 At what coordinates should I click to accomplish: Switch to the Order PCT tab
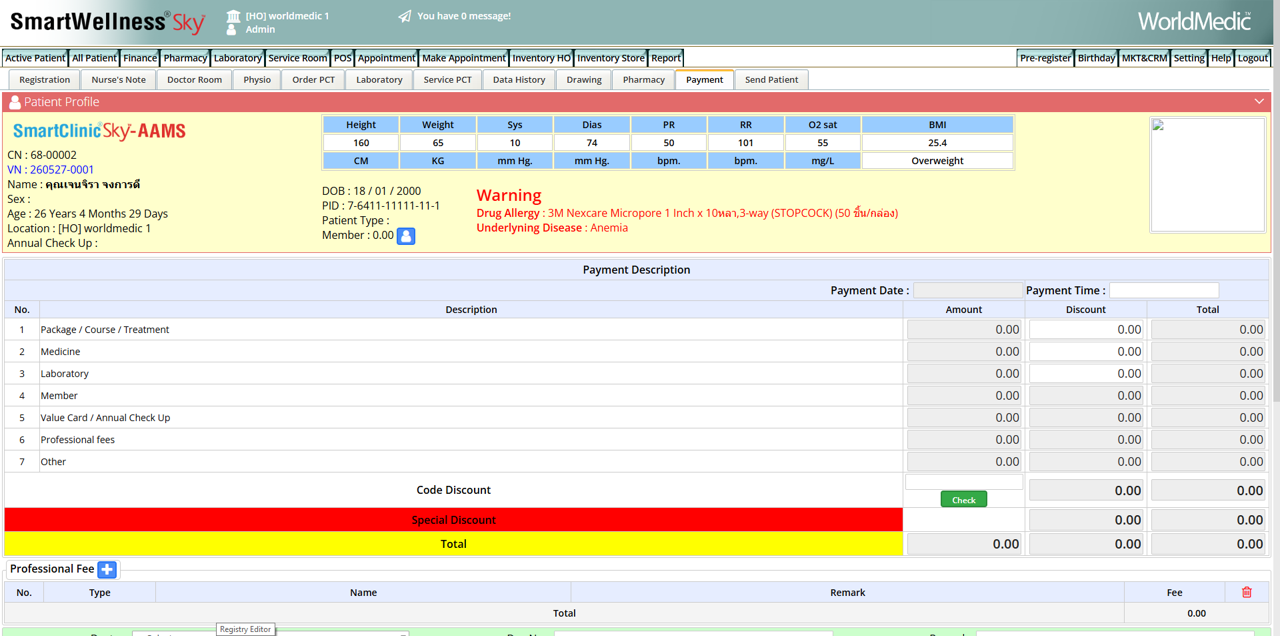pos(314,80)
